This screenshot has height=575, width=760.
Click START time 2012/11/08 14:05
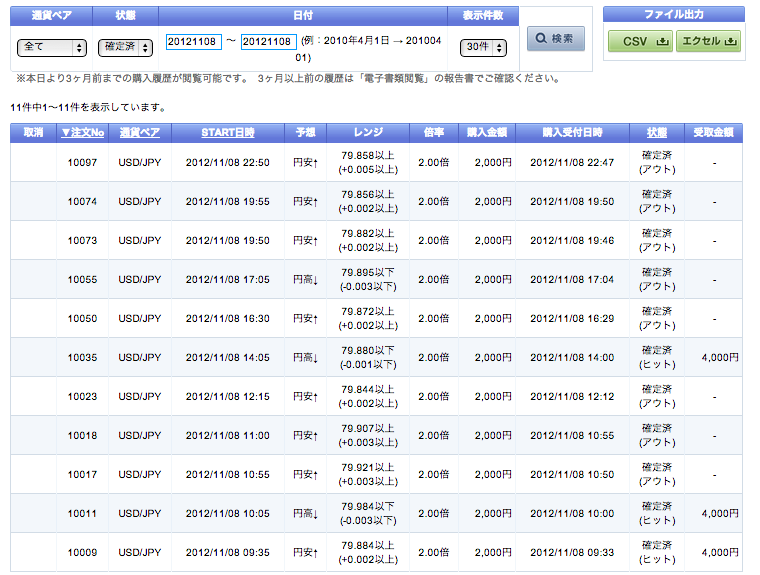(x=227, y=358)
